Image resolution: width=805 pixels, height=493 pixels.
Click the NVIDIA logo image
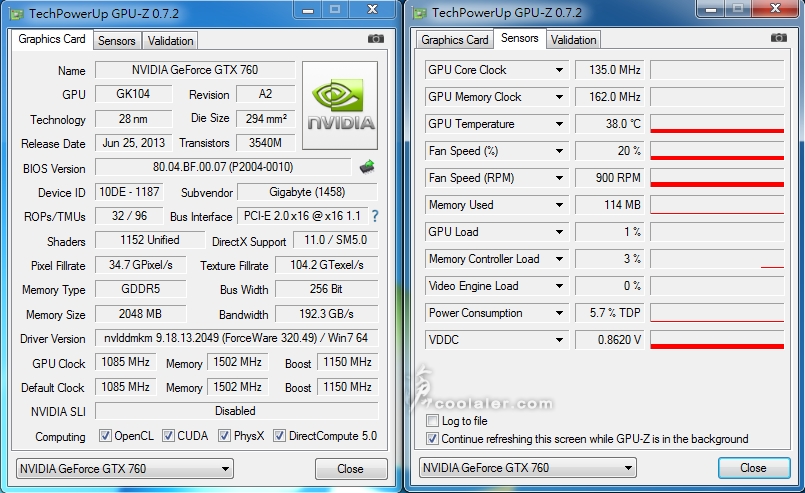(x=340, y=106)
